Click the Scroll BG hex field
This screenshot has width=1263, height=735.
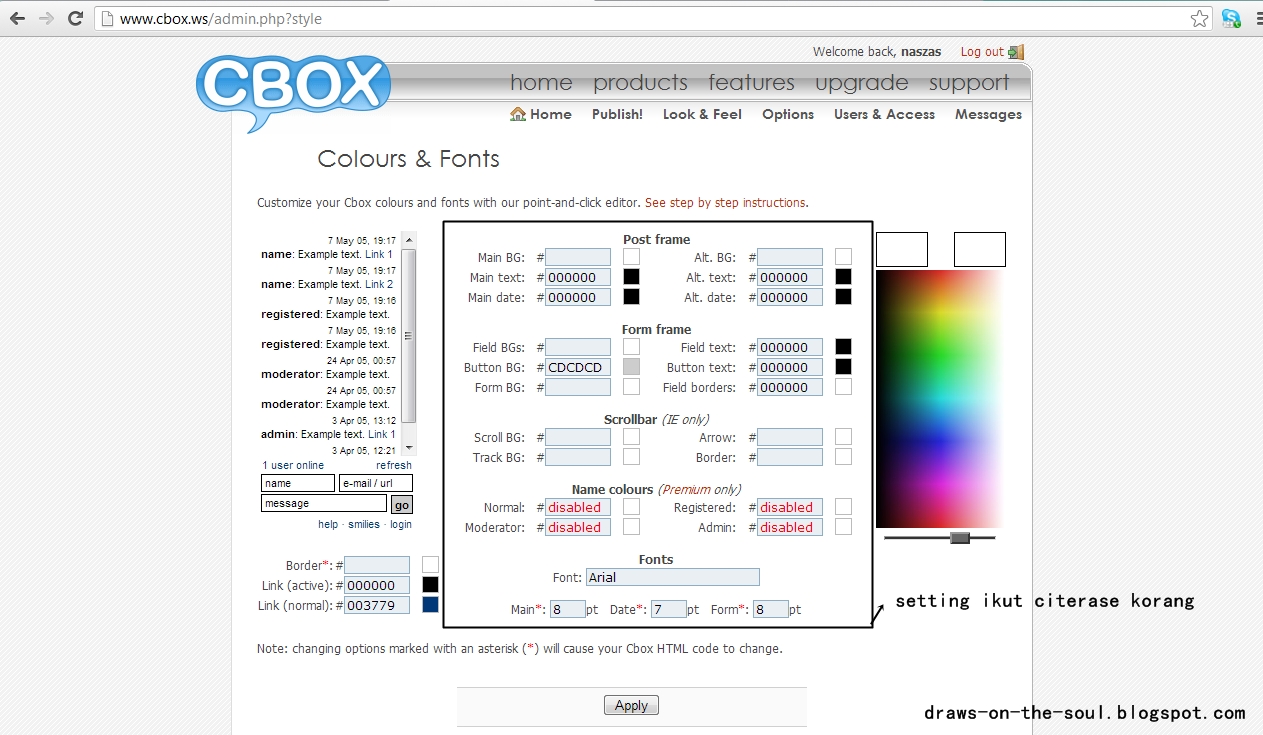pyautogui.click(x=578, y=437)
